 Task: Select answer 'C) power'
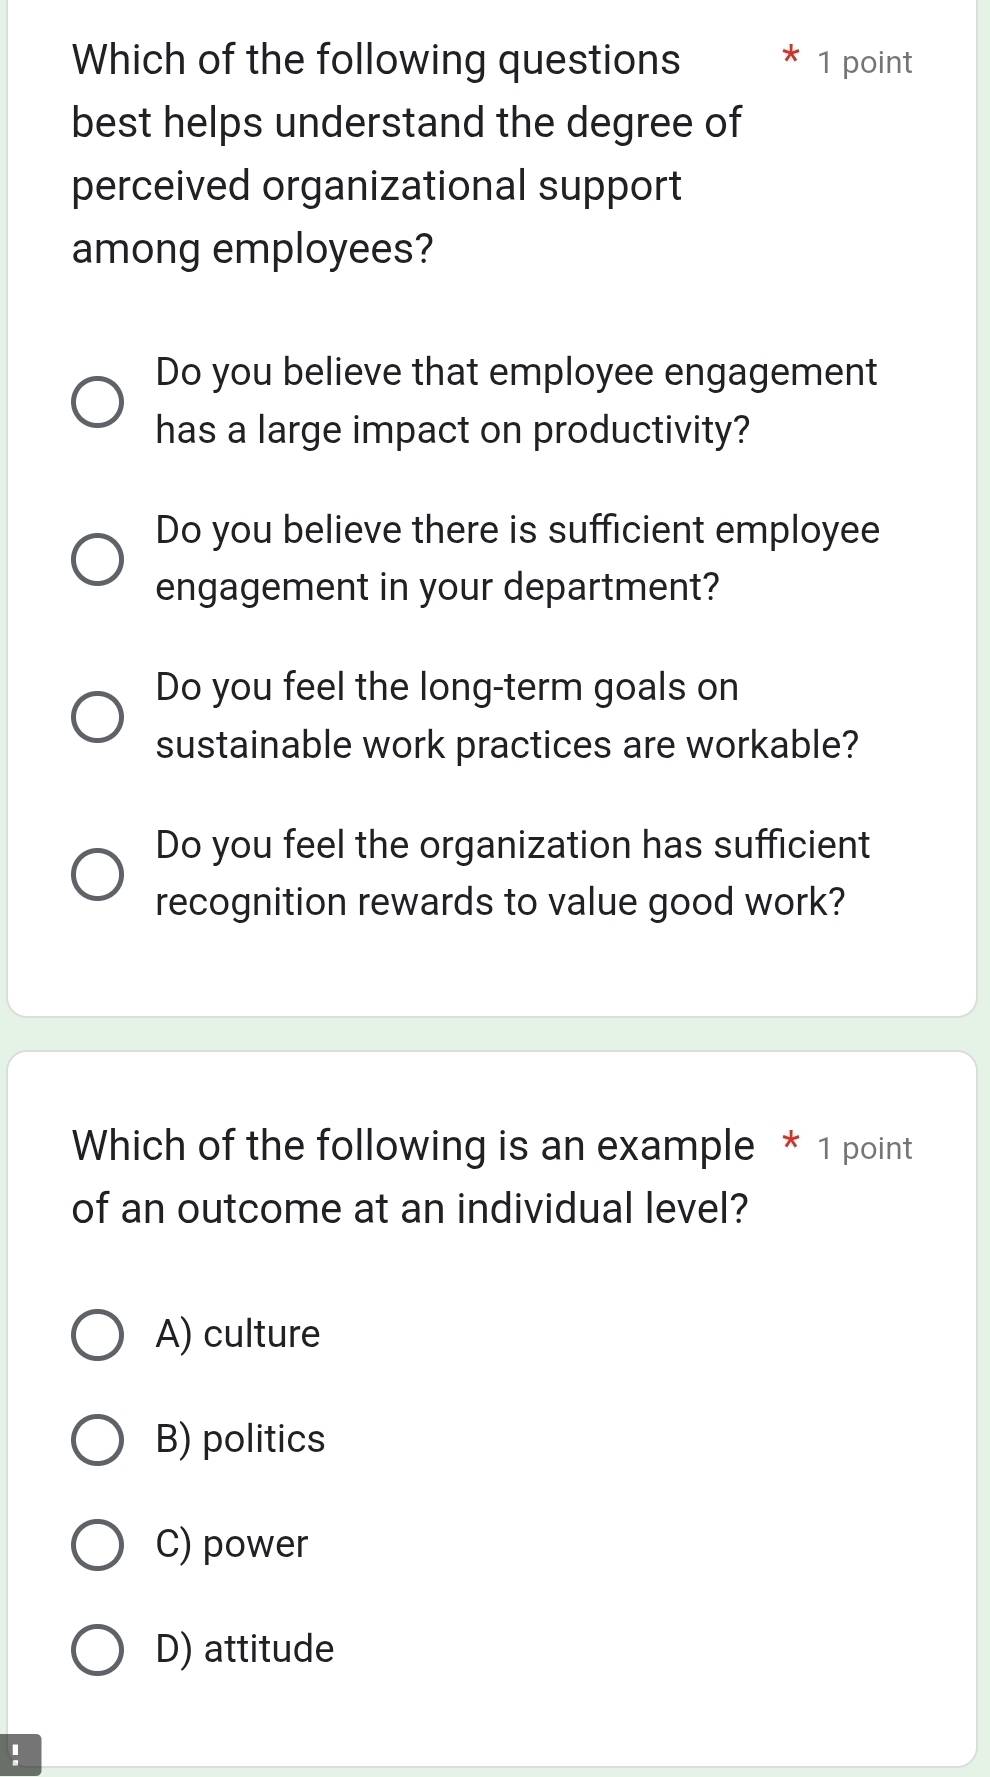pos(96,1544)
